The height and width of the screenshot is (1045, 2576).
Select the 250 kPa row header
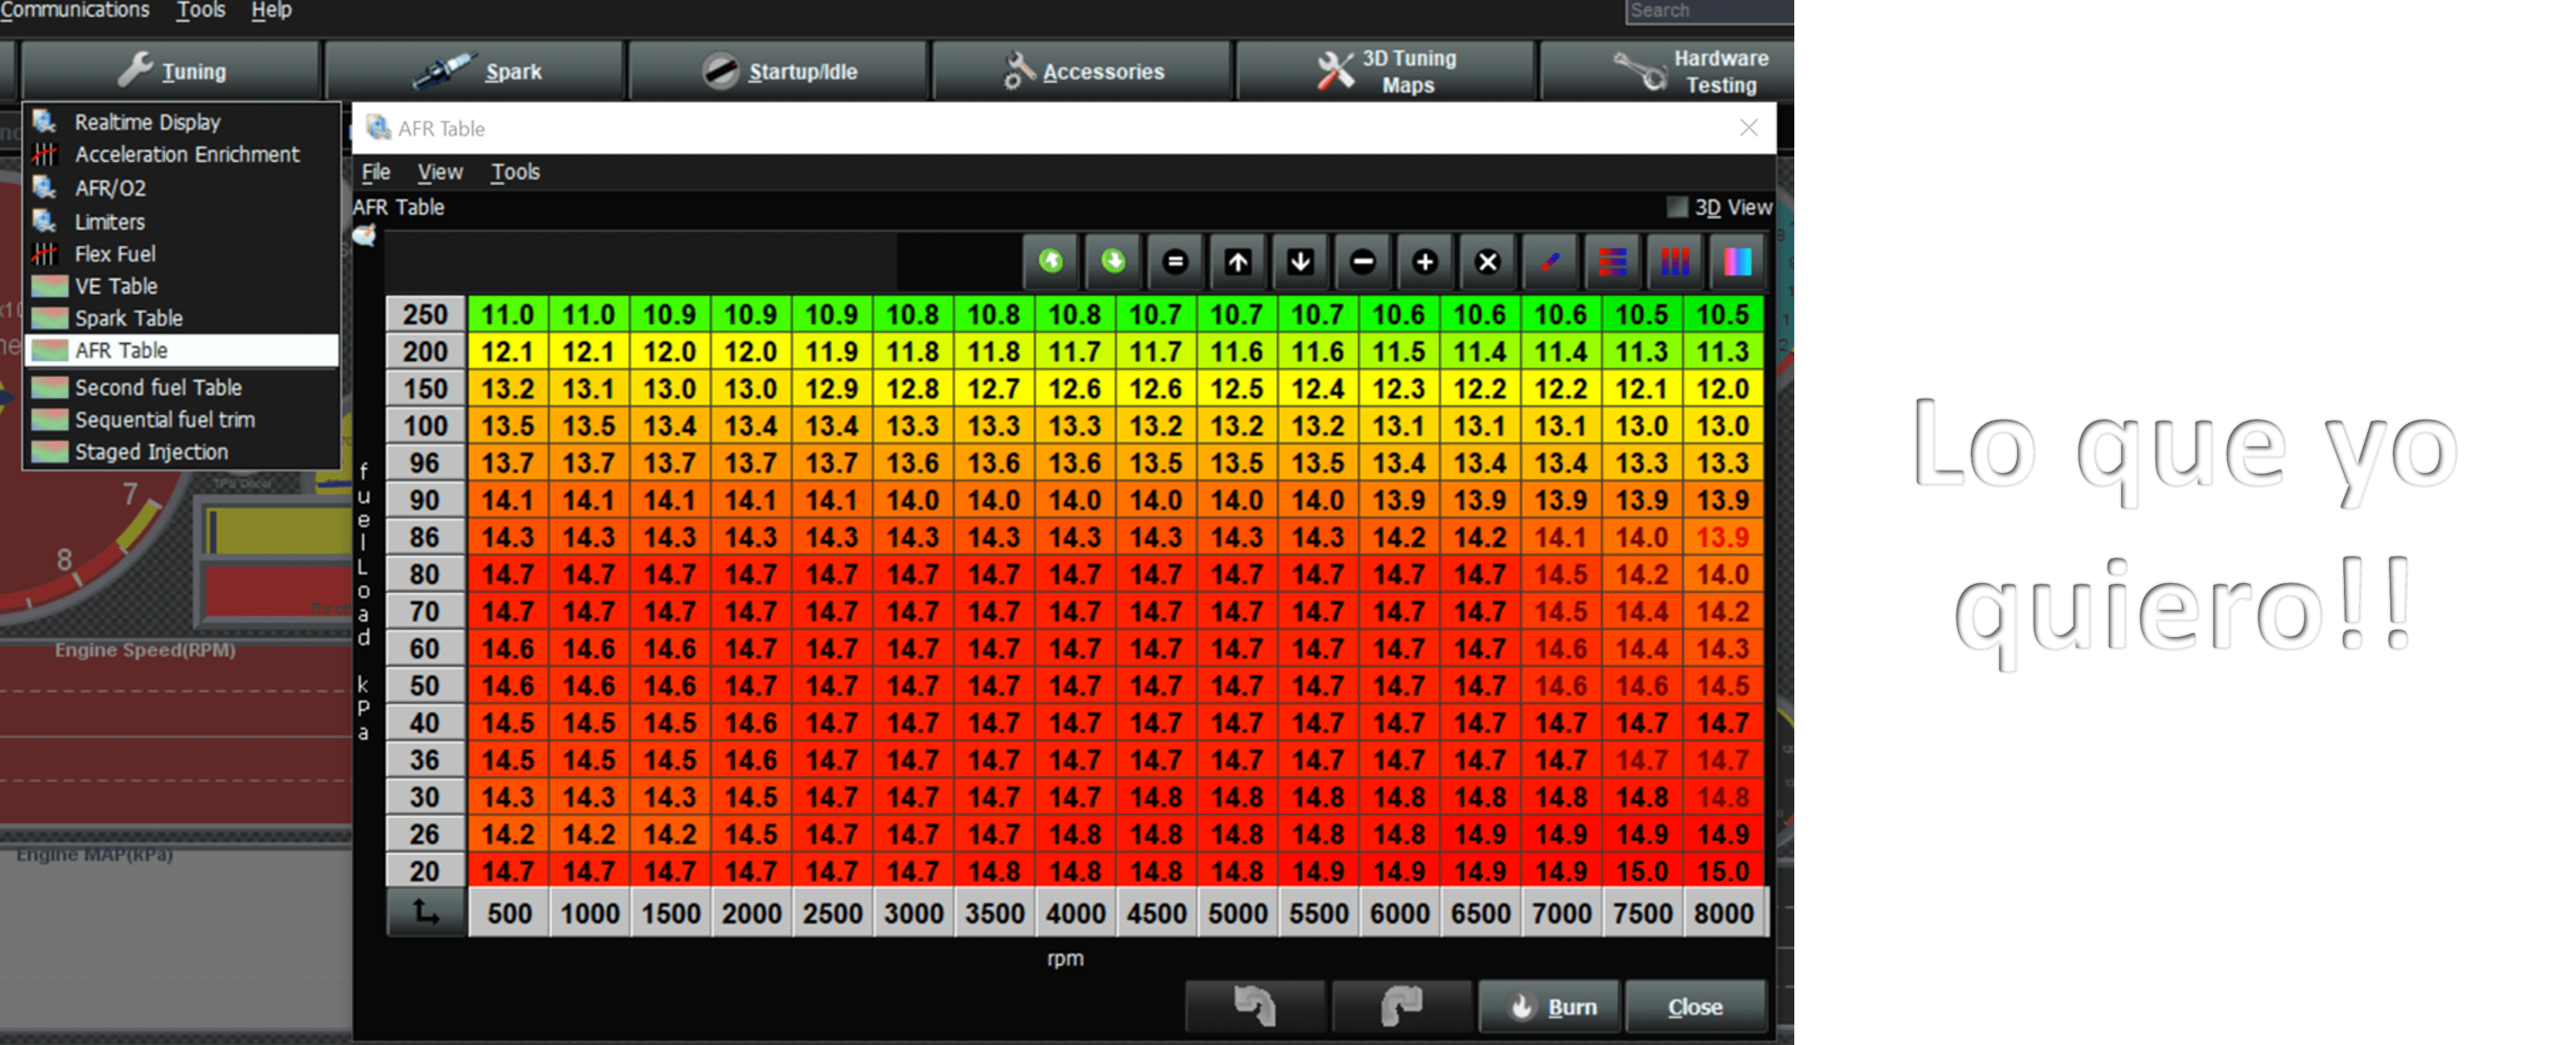click(426, 315)
